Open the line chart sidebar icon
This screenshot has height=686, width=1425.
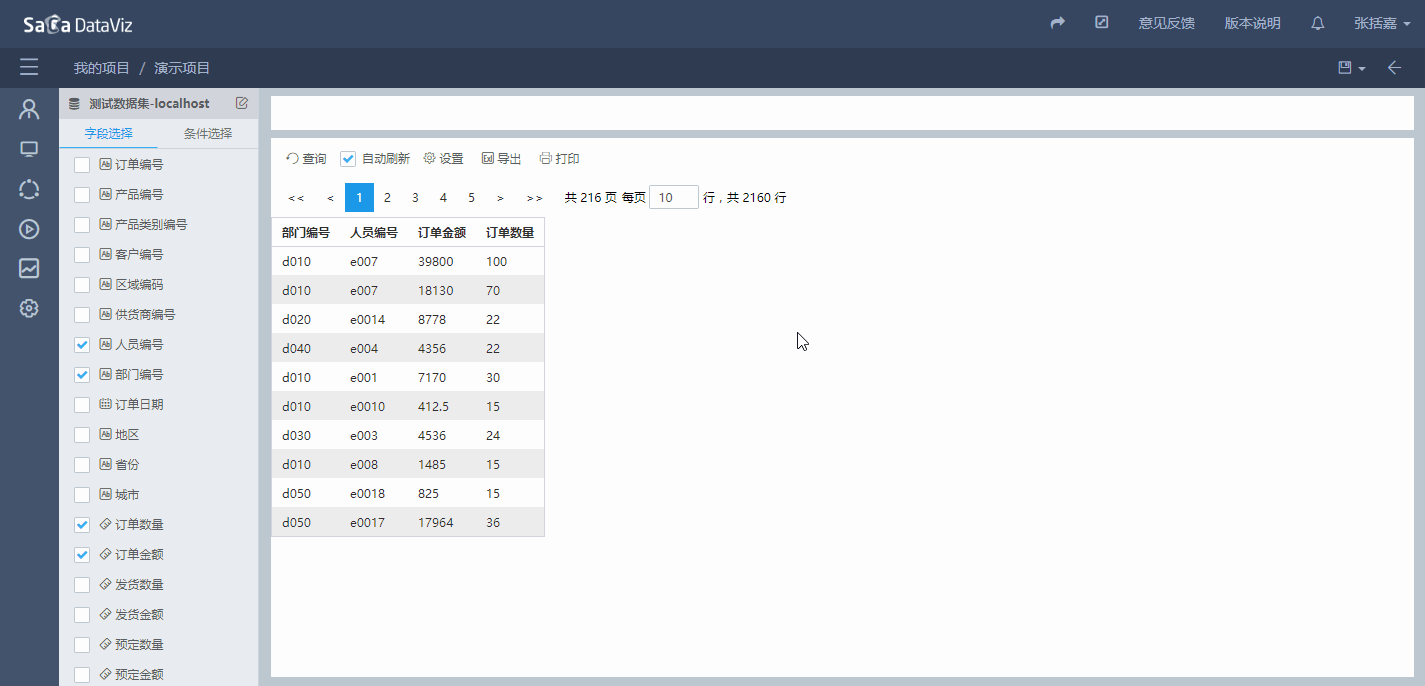tap(29, 268)
